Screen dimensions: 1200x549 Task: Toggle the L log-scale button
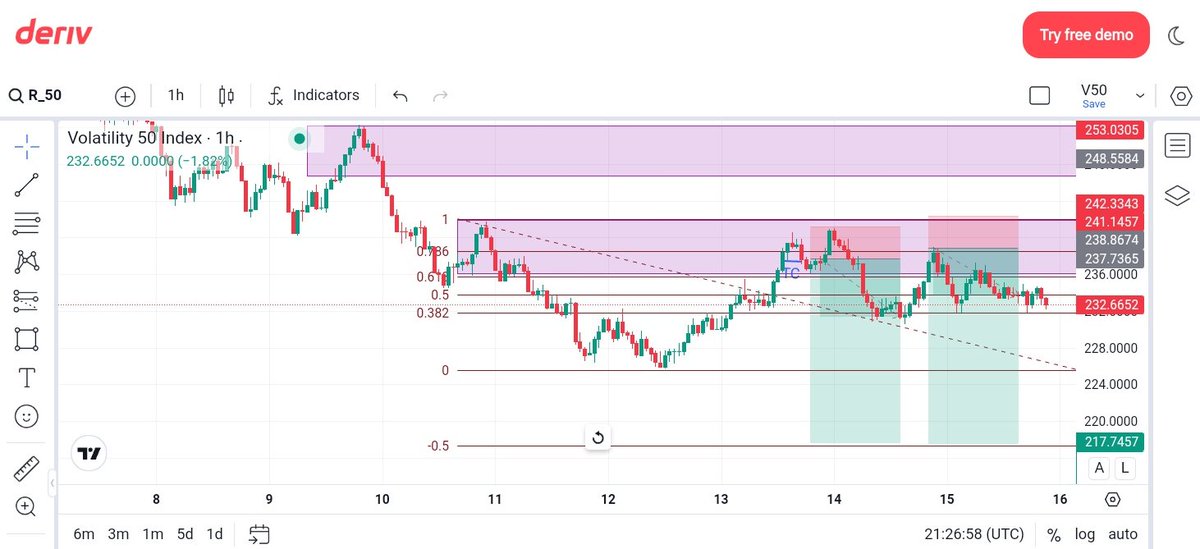[x=1125, y=468]
